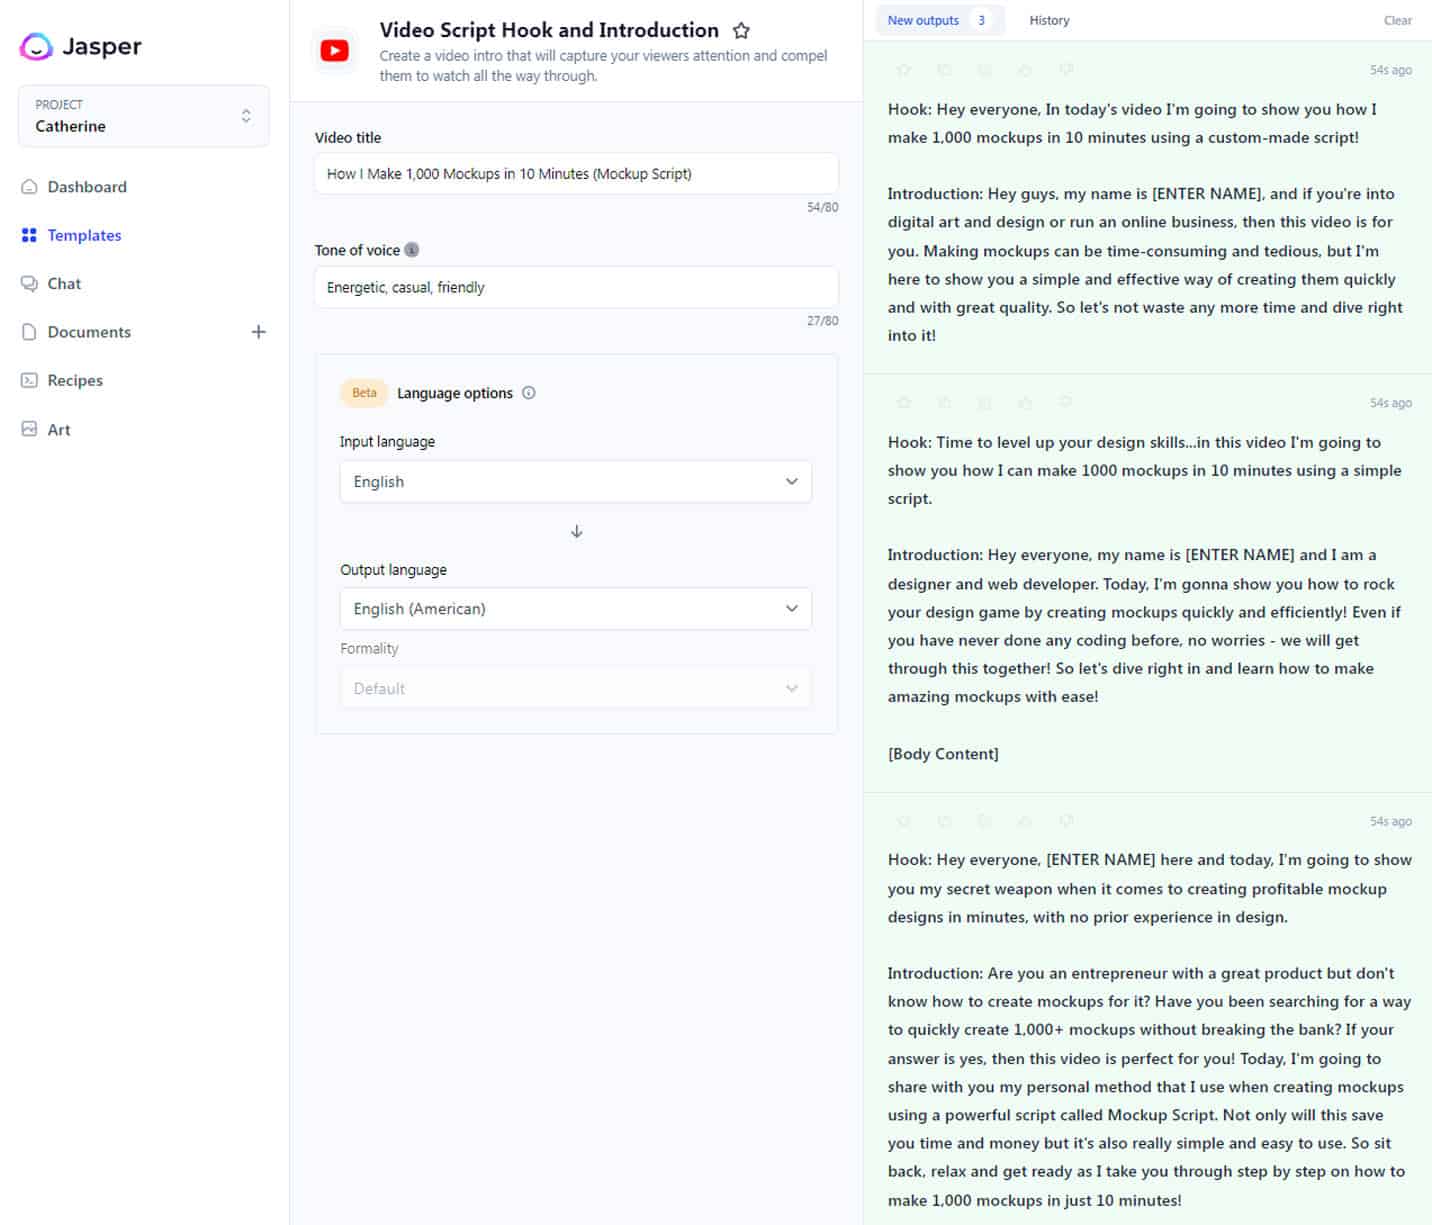Star the 'my secret weapon' output
1432x1225 pixels.
coord(904,821)
